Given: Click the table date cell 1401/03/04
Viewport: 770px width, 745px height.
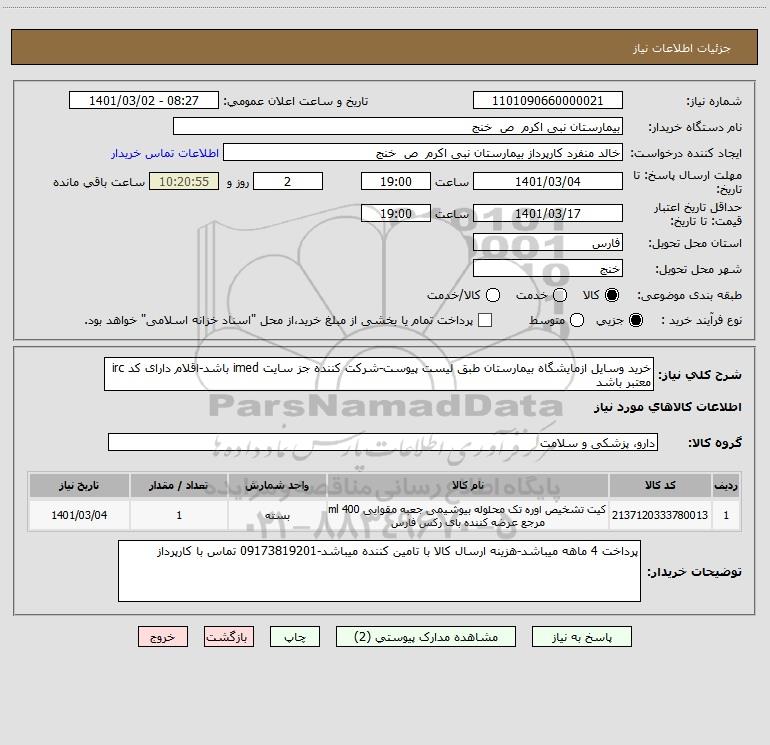Looking at the screenshot, I should pyautogui.click(x=79, y=515).
